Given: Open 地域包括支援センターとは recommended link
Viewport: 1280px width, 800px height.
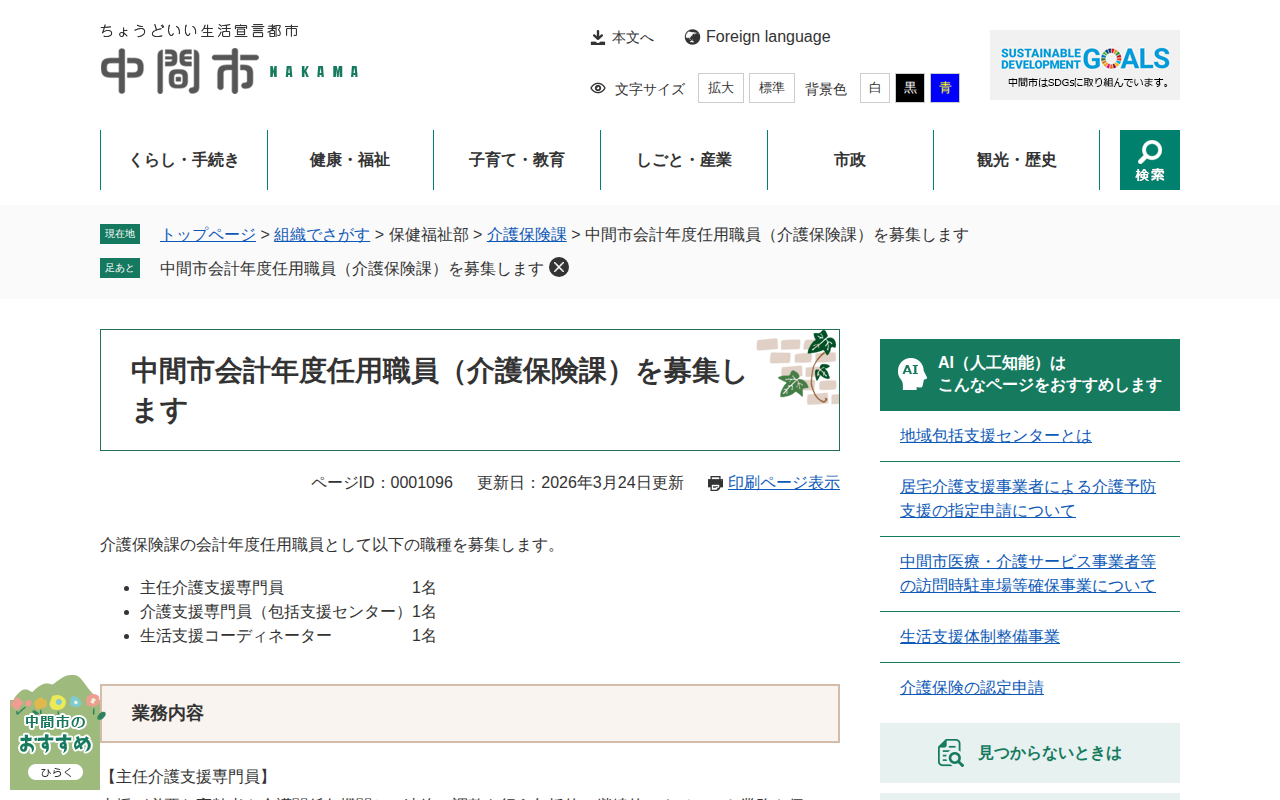Looking at the screenshot, I should pyautogui.click(x=995, y=436).
